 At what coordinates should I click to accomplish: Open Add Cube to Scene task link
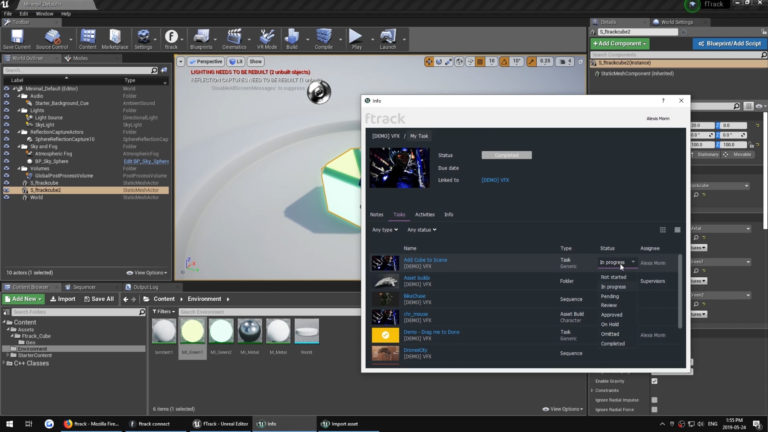pyautogui.click(x=425, y=260)
